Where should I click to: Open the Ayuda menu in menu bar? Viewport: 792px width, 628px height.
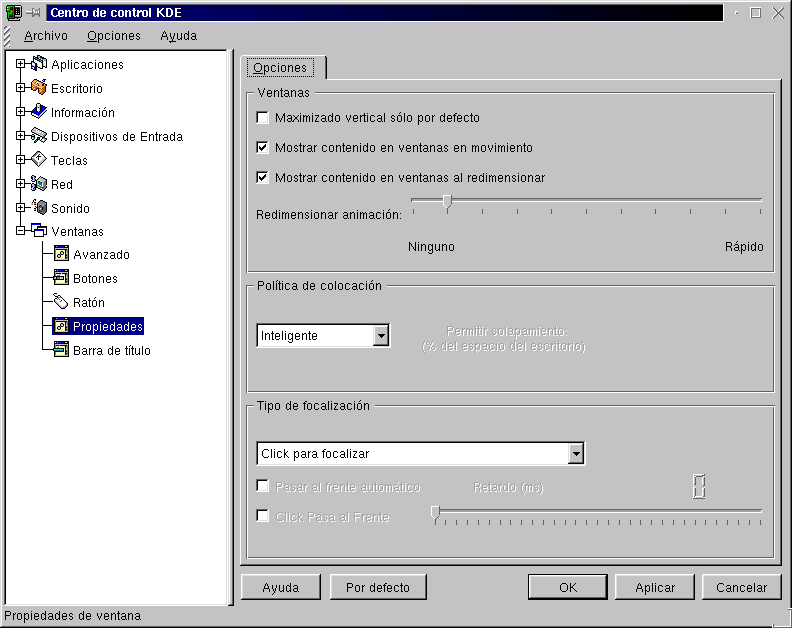(179, 35)
